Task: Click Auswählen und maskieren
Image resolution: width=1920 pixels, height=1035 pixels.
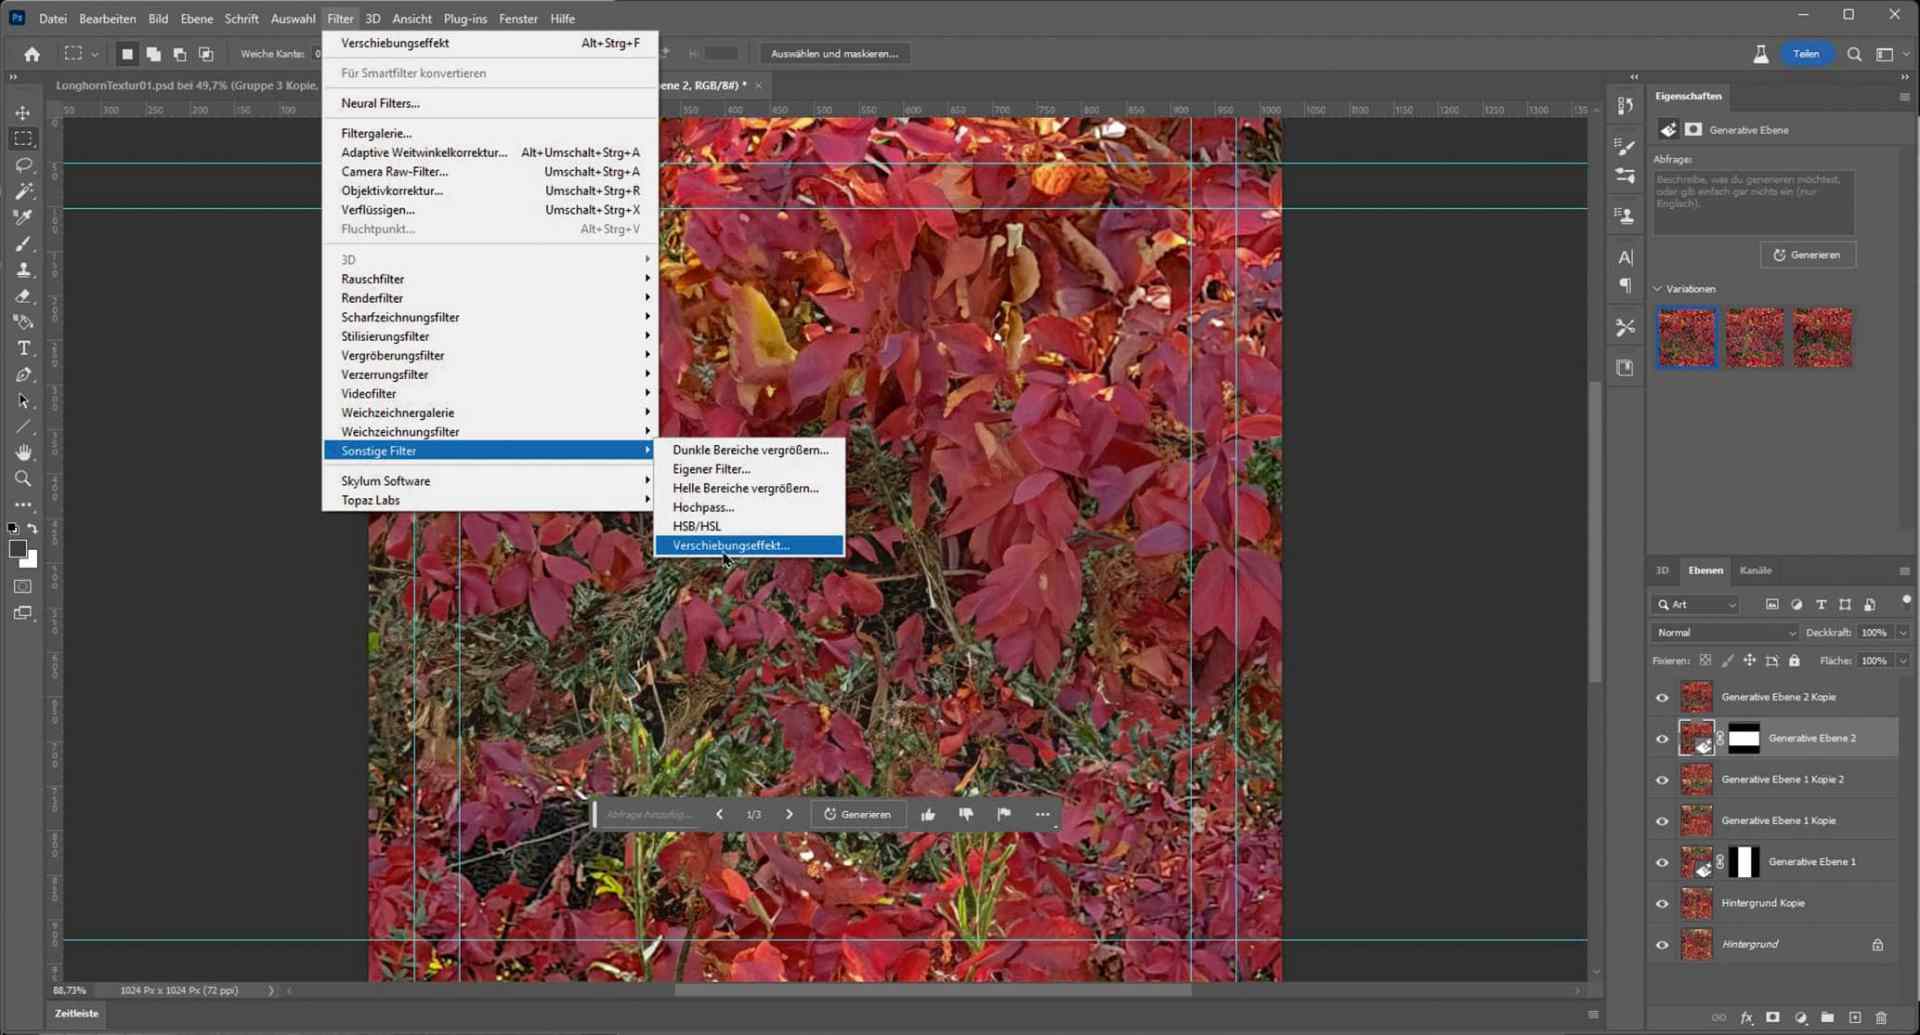Action: [x=834, y=53]
